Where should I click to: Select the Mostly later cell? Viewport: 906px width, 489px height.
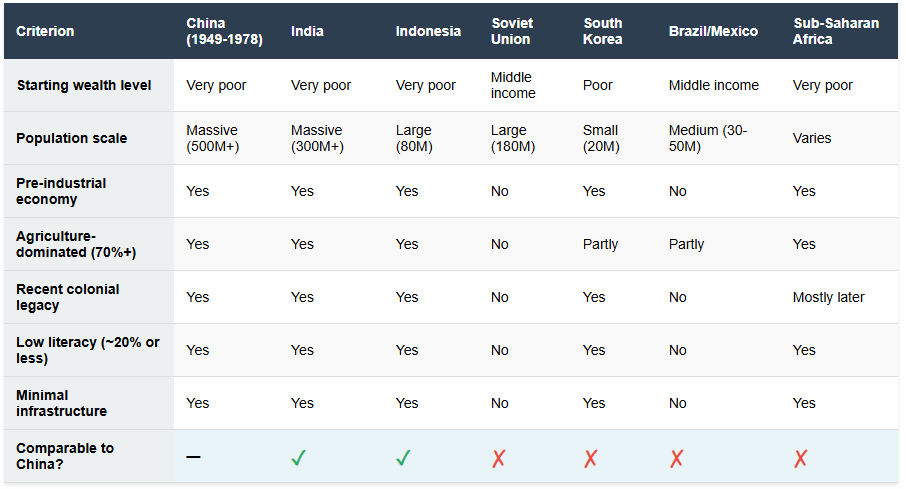click(828, 297)
